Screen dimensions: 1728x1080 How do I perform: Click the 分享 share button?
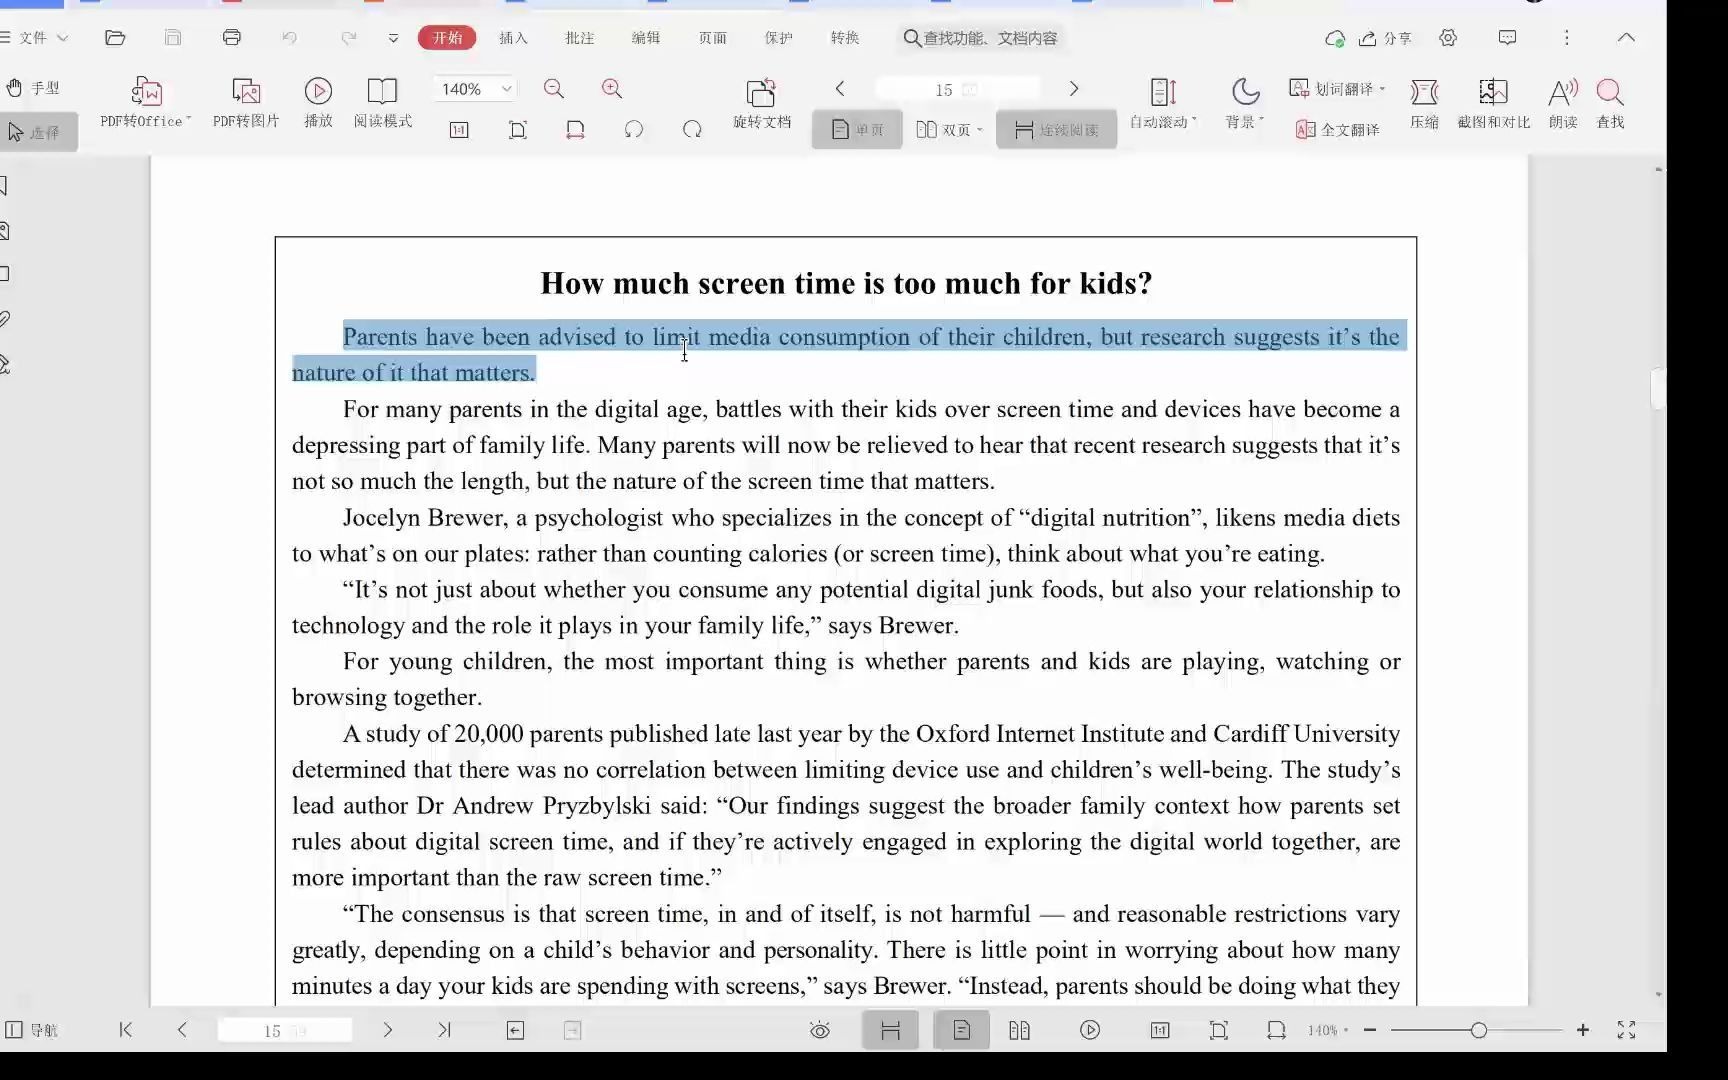click(x=1385, y=38)
